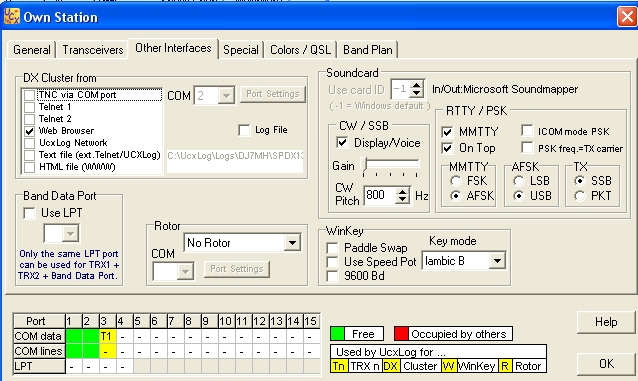Open the LPT port dropdown
Viewport: 638px width, 381px height.
(x=70, y=234)
